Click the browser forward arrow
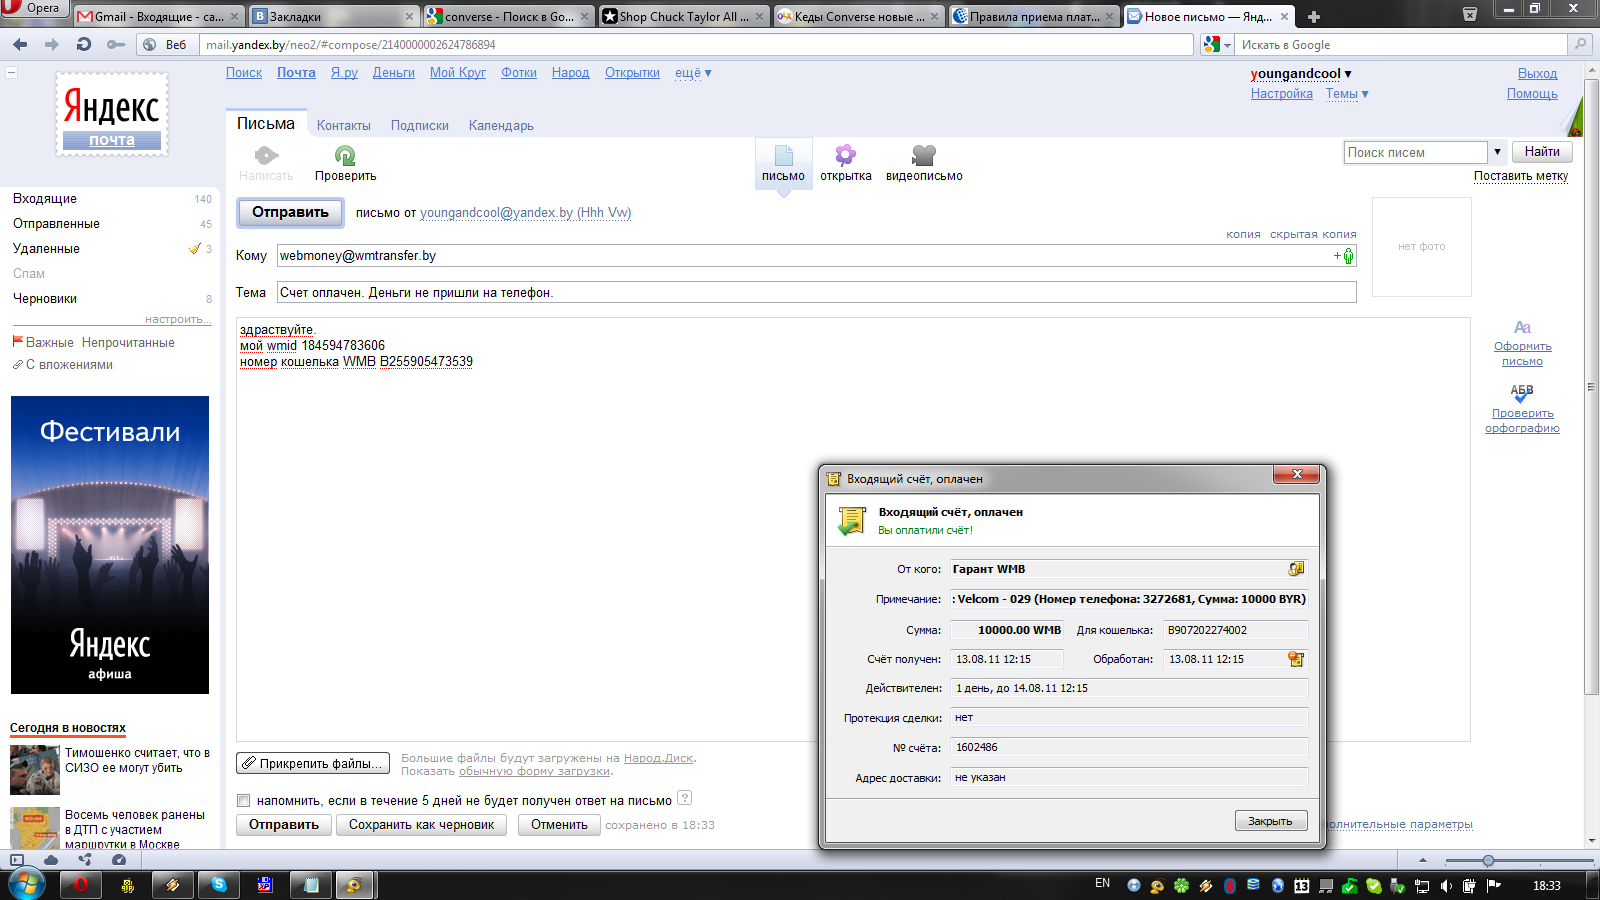The width and height of the screenshot is (1600, 900). pos(52,44)
